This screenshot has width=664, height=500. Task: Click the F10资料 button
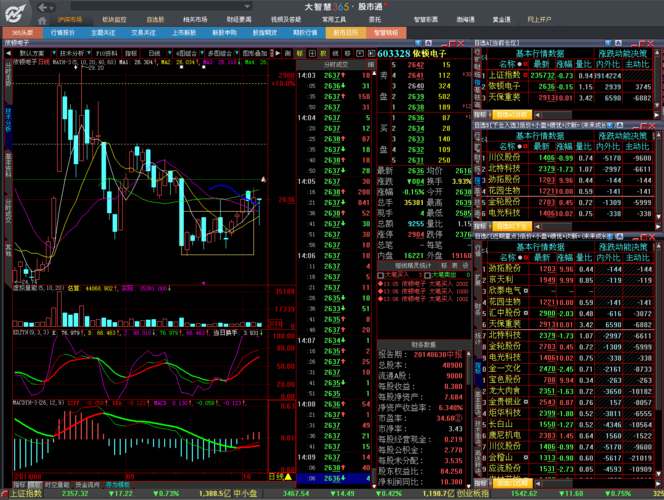click(x=106, y=53)
